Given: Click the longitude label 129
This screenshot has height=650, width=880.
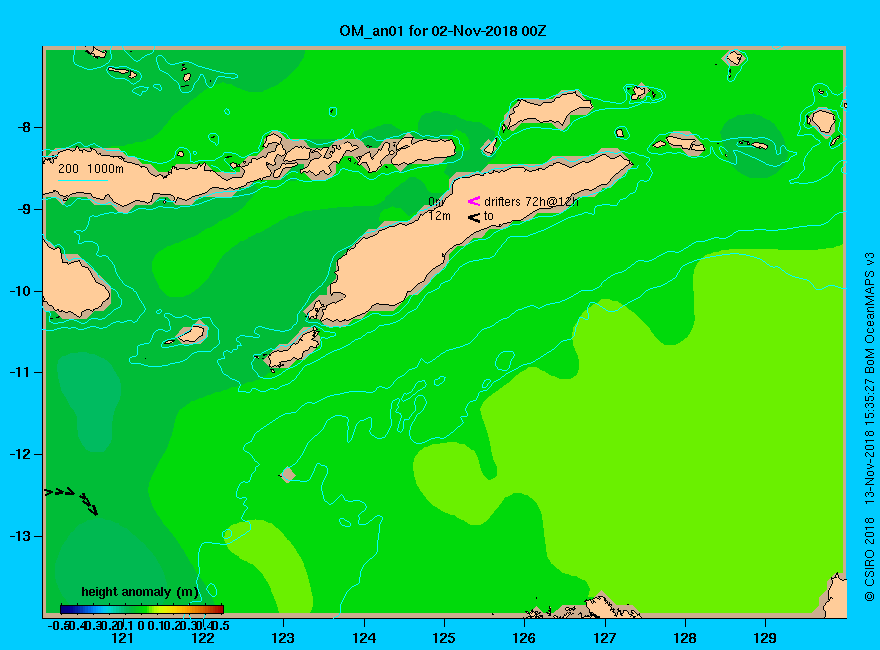Looking at the screenshot, I should 765,638.
